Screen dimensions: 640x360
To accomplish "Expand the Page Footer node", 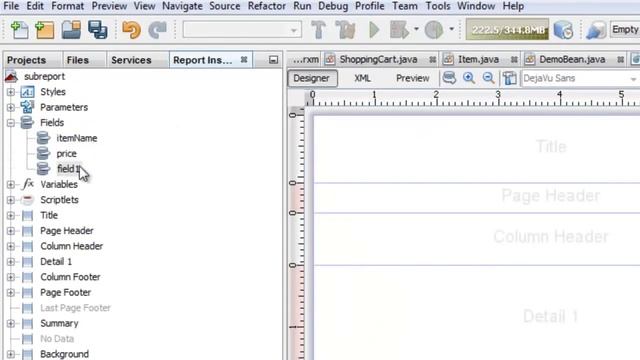I will coord(11,293).
